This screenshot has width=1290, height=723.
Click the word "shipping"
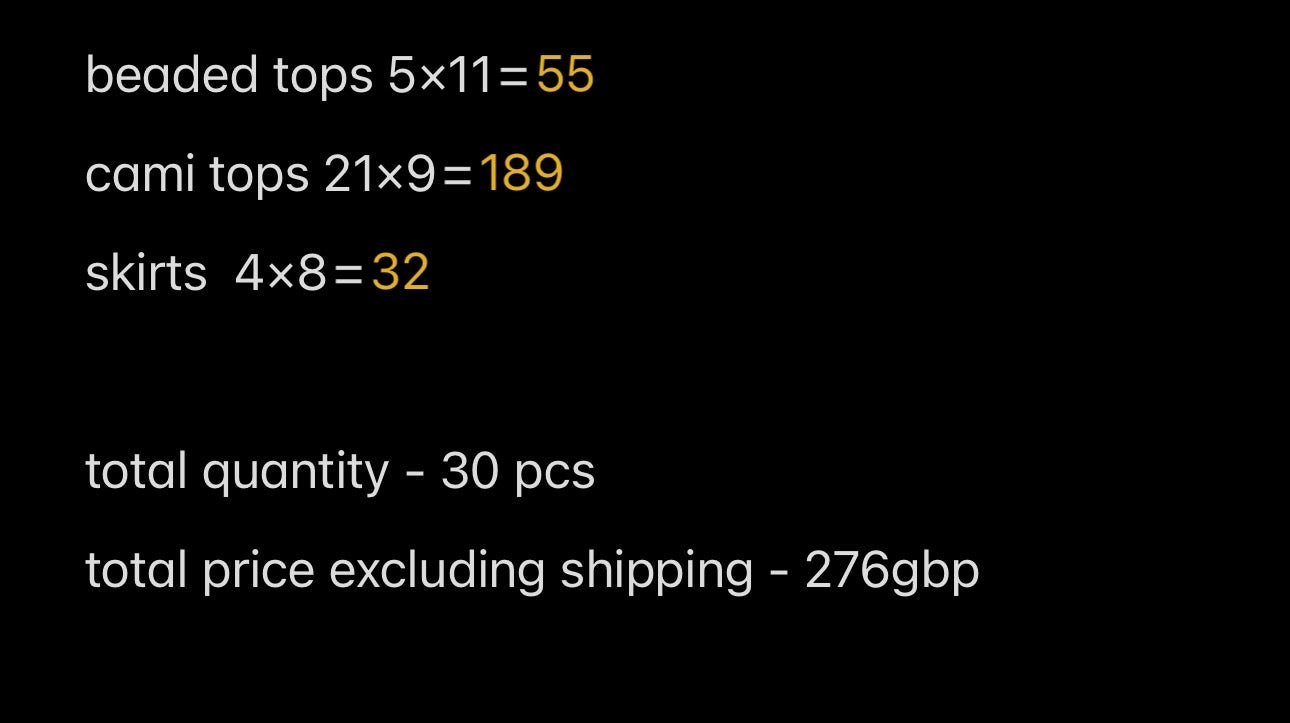pos(657,571)
